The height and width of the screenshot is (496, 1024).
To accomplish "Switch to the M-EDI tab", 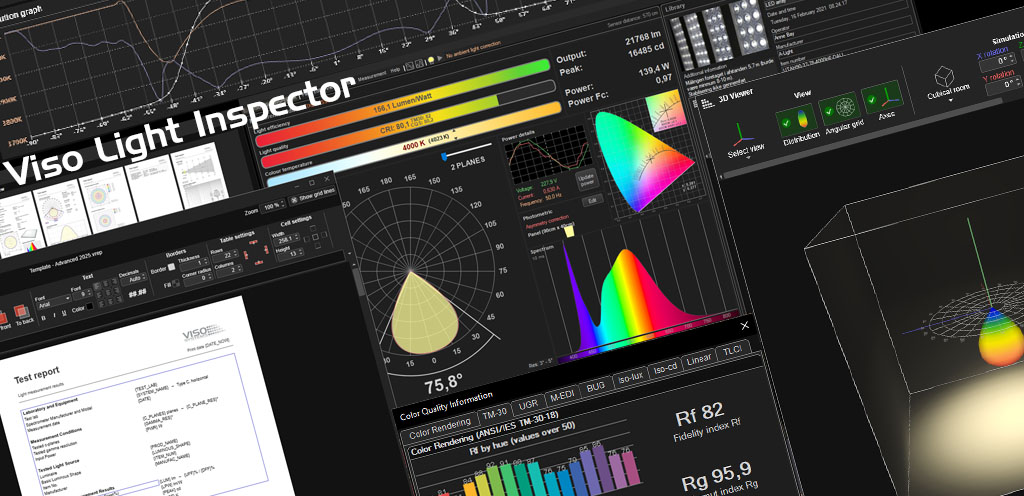I will click(562, 396).
